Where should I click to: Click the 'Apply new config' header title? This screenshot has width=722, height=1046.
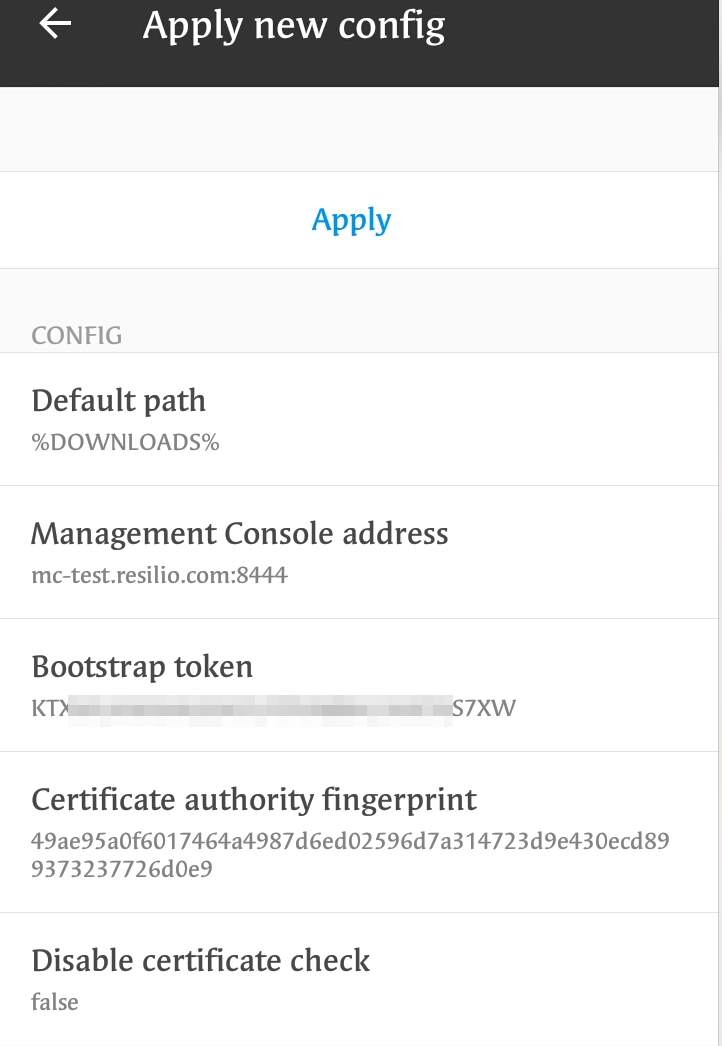[x=293, y=26]
